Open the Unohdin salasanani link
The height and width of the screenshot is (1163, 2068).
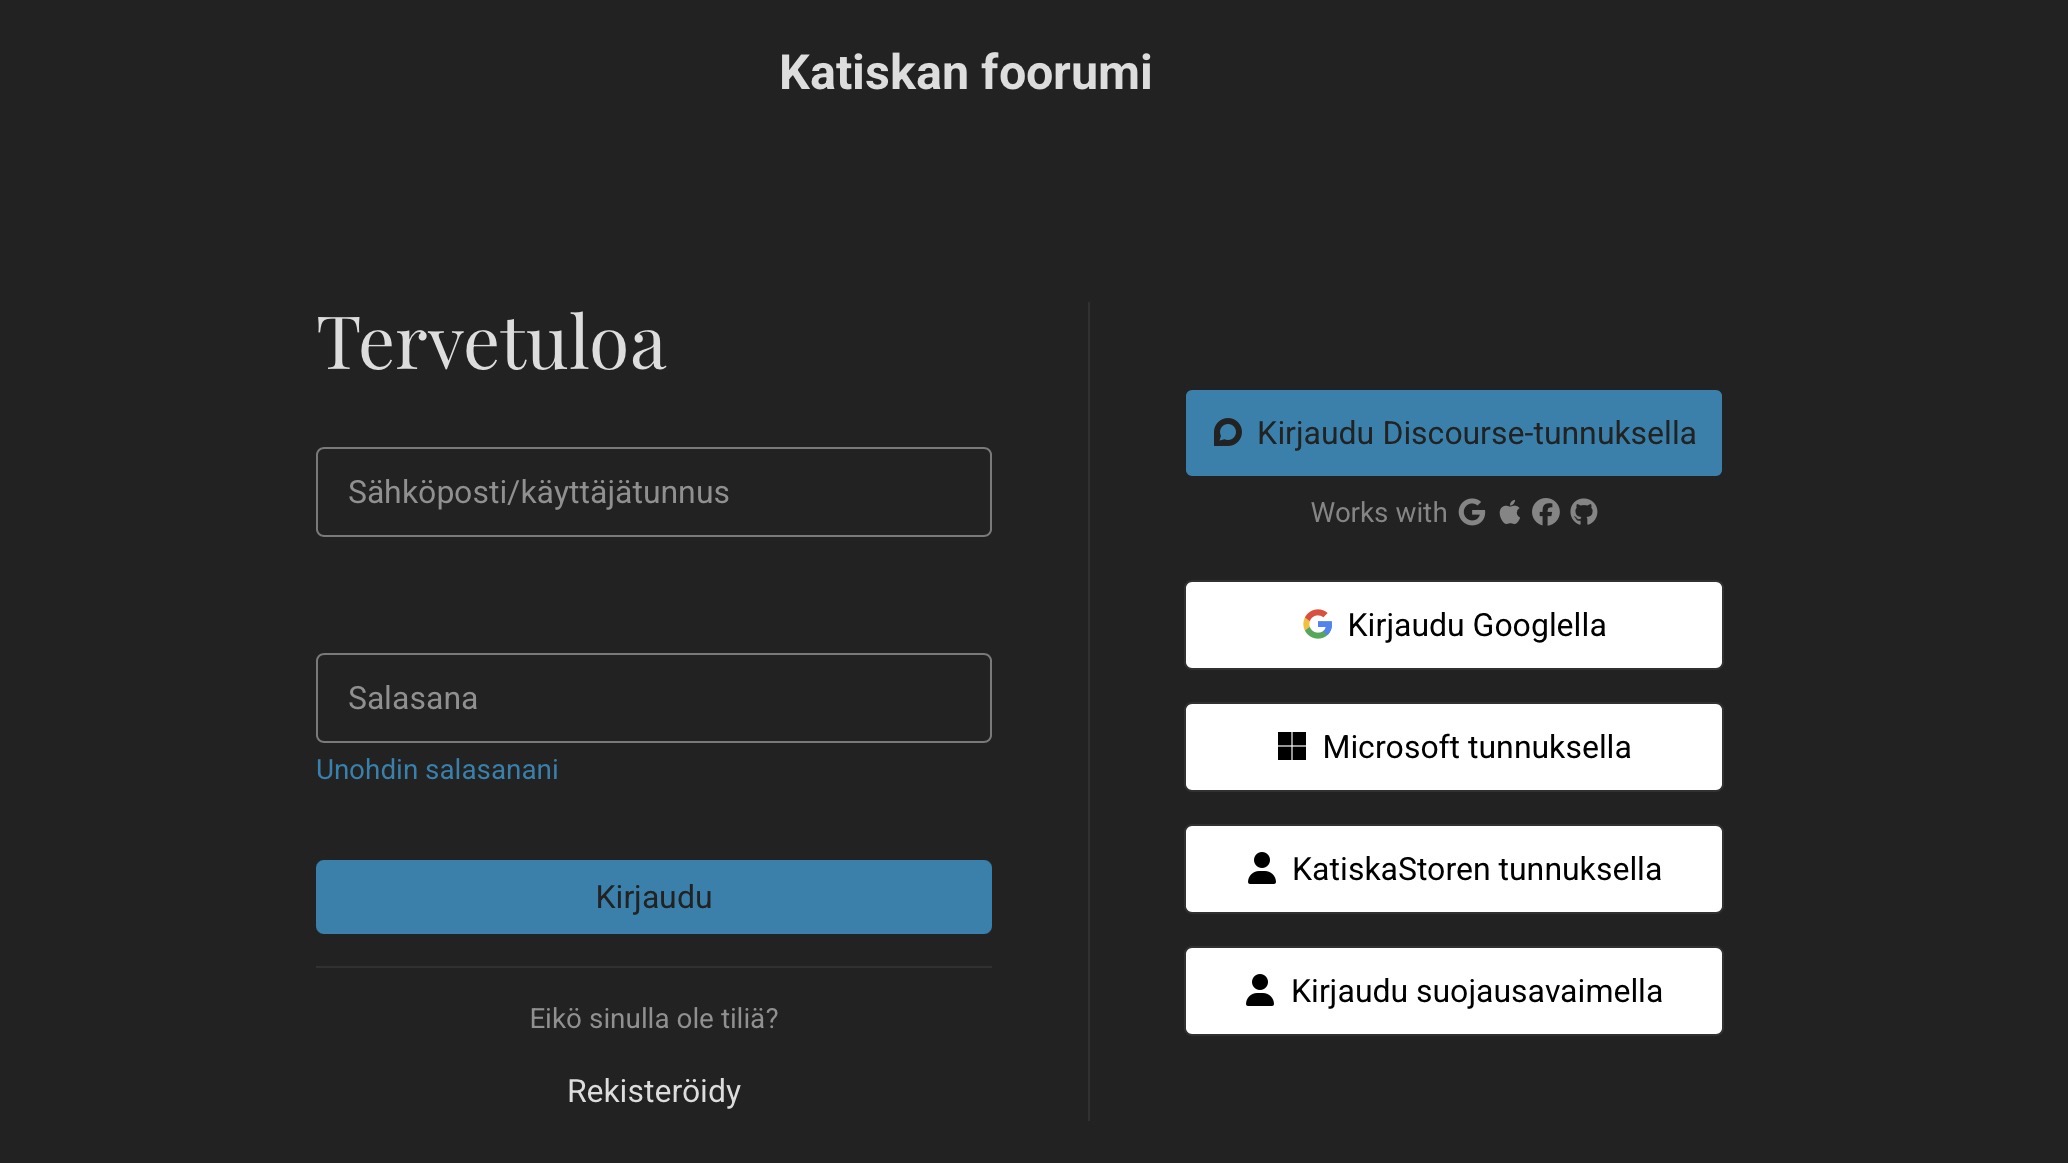click(x=437, y=769)
